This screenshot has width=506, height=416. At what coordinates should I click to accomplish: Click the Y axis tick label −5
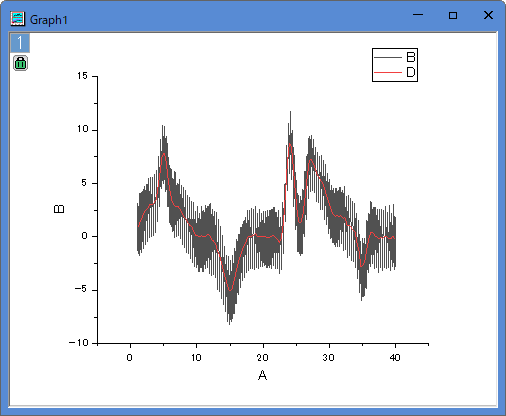81,289
